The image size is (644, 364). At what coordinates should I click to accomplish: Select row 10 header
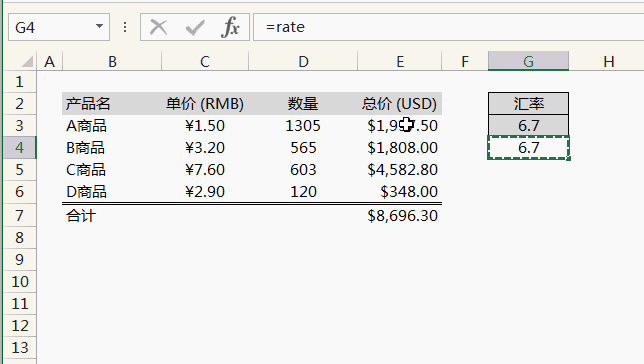click(x=19, y=282)
